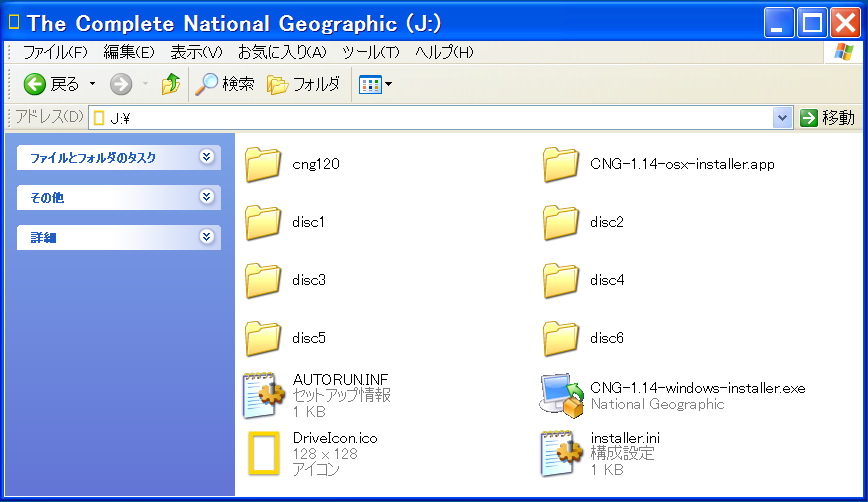Select the disc1 folder icon
Screen dimensions: 868x502
(x=263, y=222)
